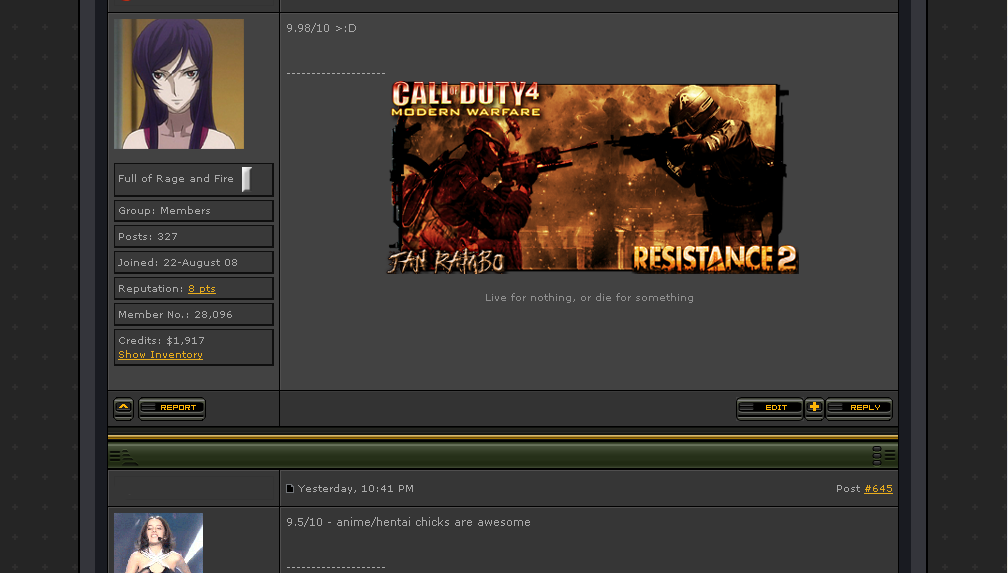Click 'Live for nothing, or die for something' quote
The image size is (1008, 573).
tap(590, 298)
